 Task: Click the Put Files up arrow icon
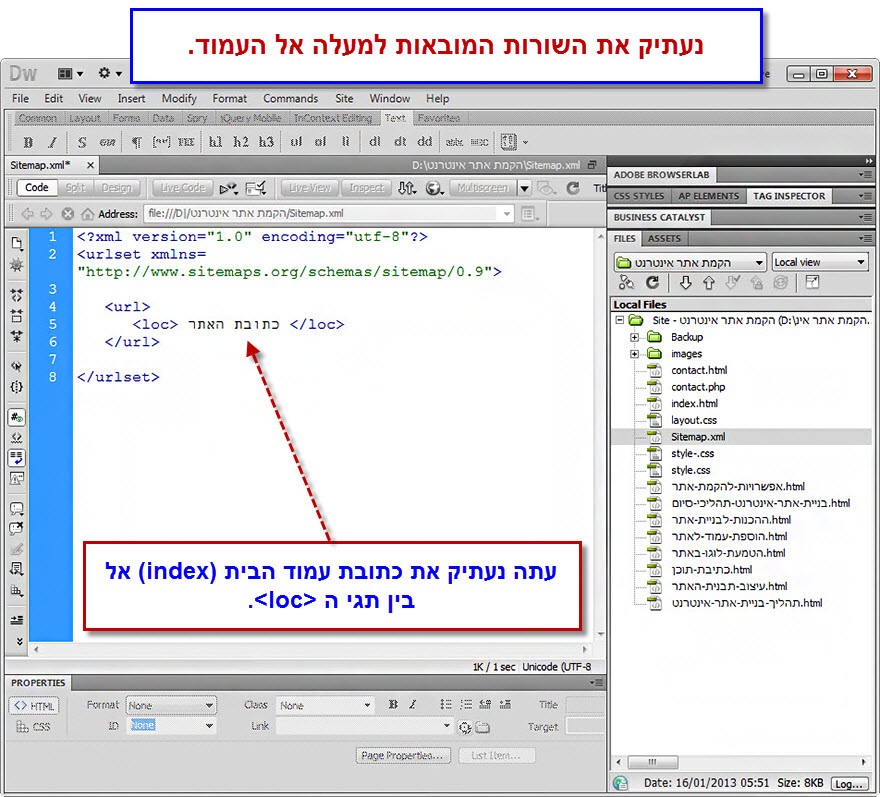[x=709, y=283]
